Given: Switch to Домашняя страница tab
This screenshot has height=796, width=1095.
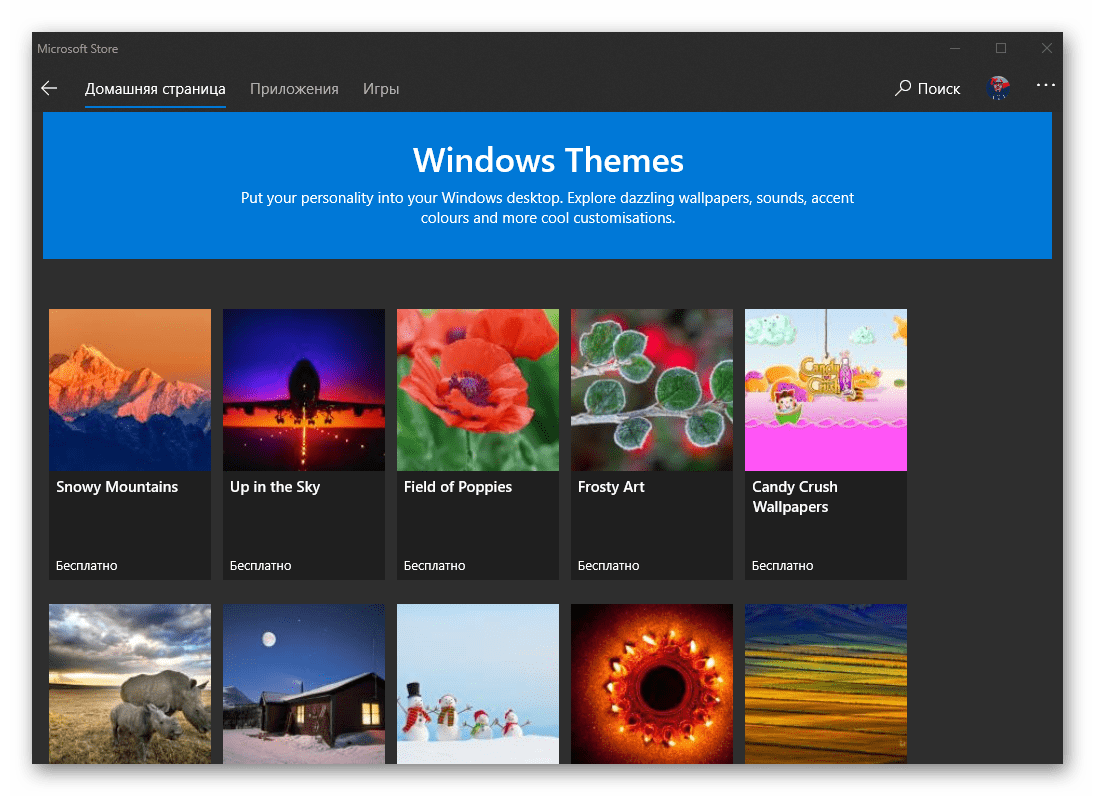Looking at the screenshot, I should coord(155,89).
